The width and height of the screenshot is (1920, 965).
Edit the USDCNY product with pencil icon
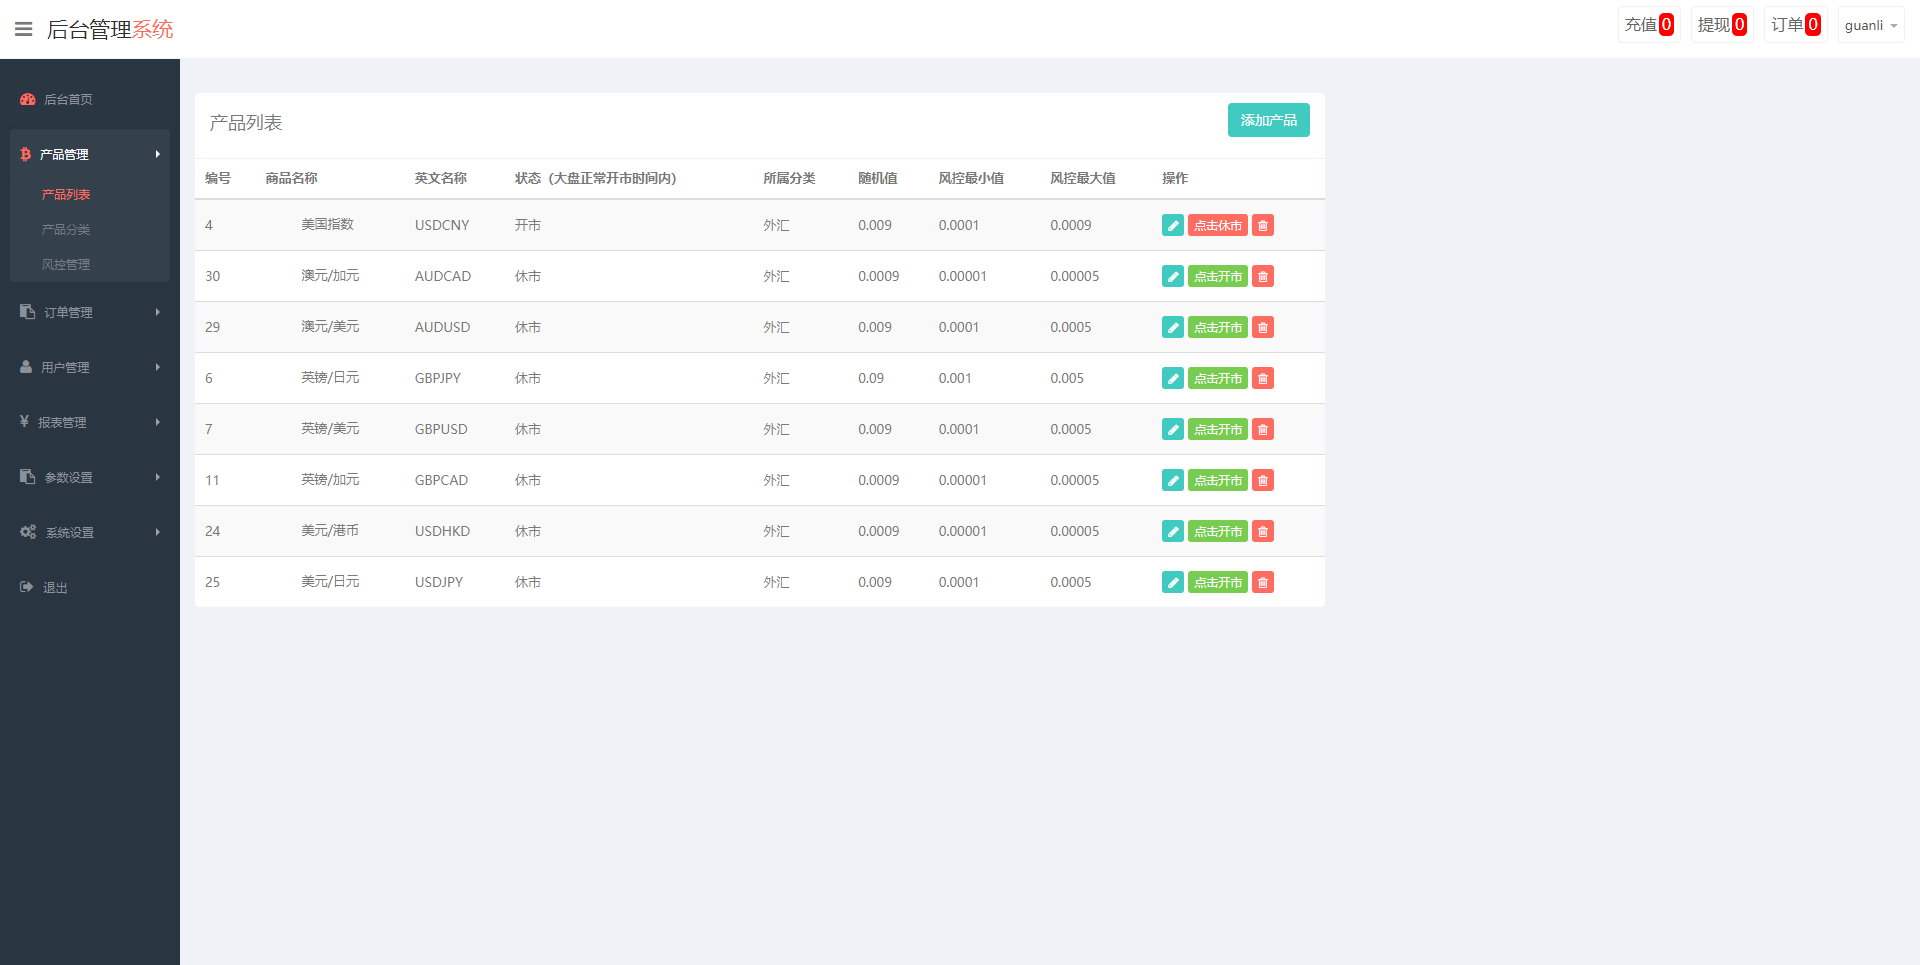coord(1172,226)
